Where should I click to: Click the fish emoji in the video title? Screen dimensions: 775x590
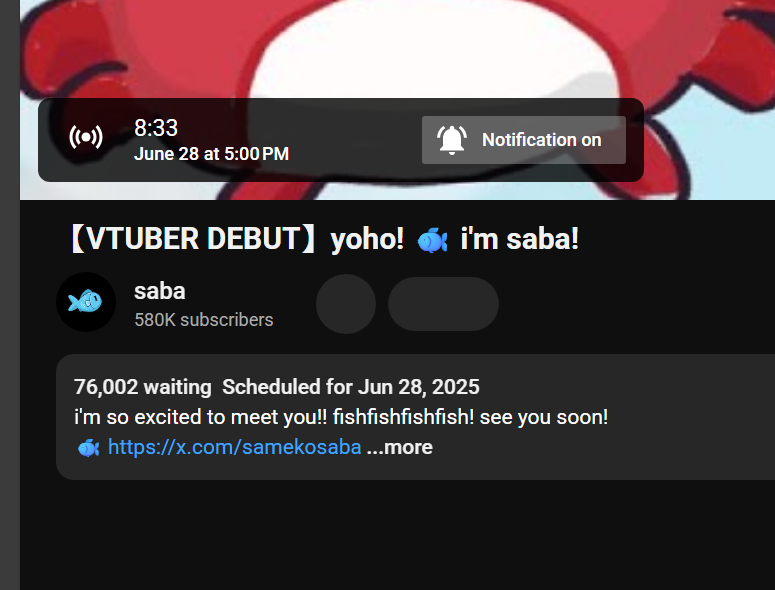point(432,240)
